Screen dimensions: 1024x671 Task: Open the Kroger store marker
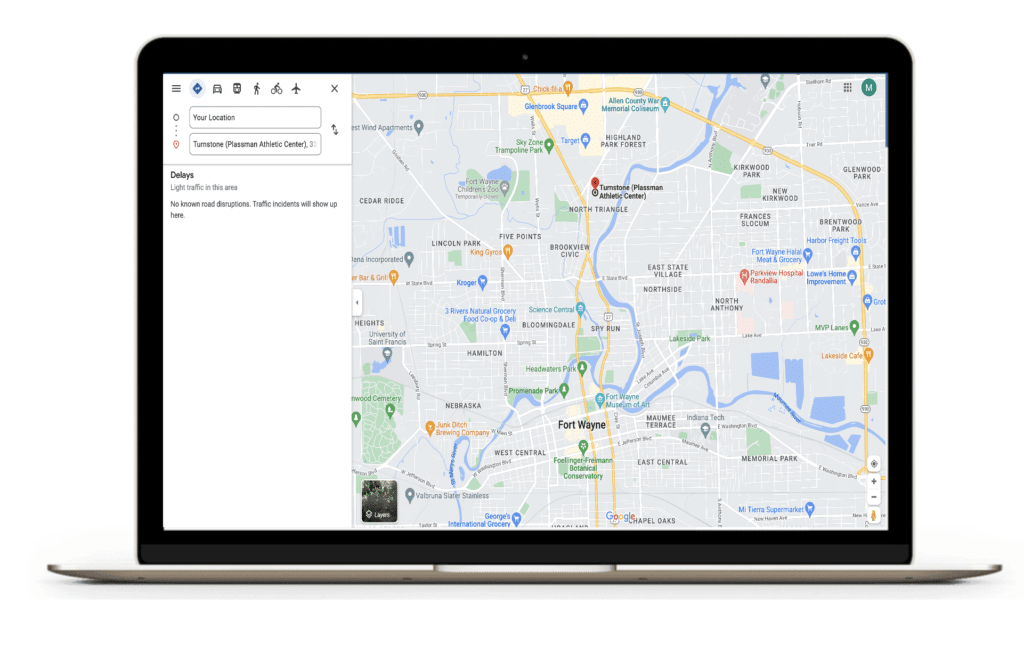pyautogui.click(x=483, y=282)
